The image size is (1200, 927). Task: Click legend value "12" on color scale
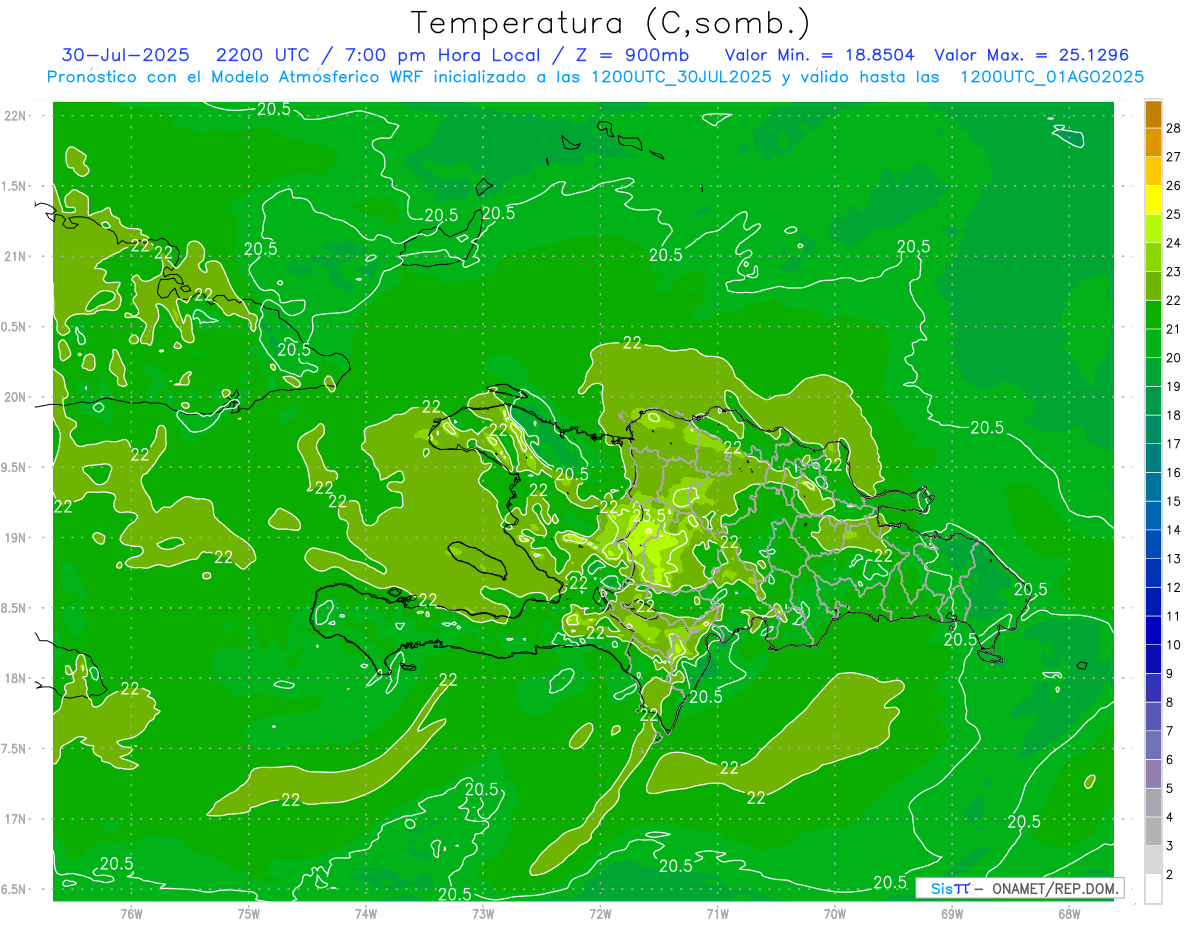tap(1174, 587)
